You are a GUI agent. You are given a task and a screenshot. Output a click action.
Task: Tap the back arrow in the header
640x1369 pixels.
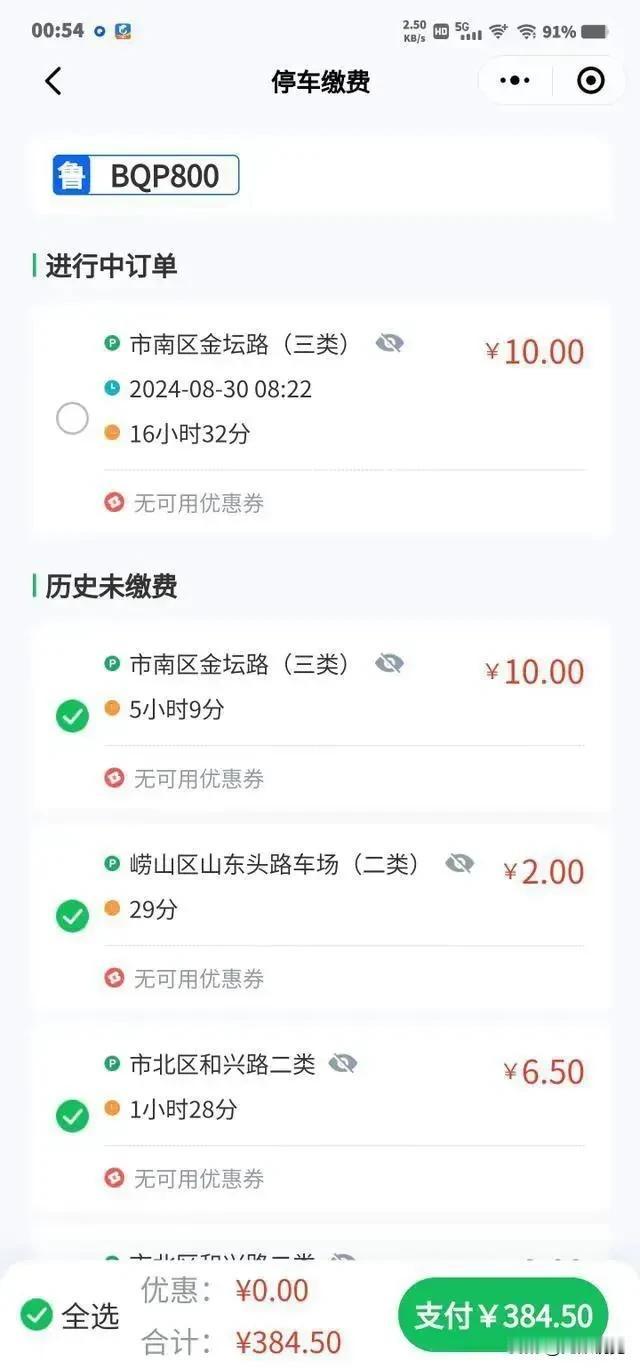[53, 81]
